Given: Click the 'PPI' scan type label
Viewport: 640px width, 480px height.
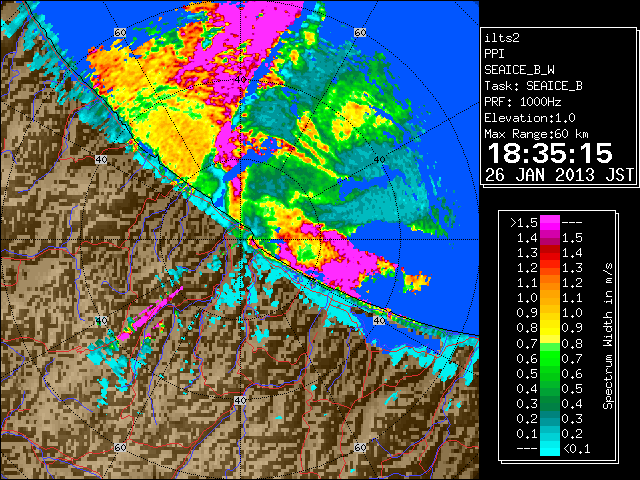Looking at the screenshot, I should pos(494,54).
